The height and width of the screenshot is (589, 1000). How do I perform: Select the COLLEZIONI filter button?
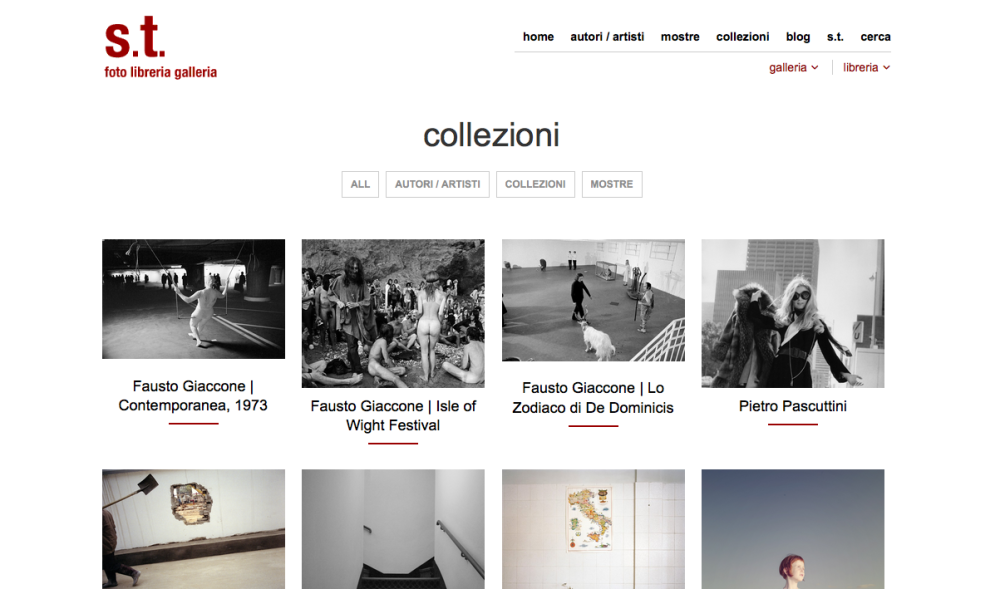(535, 184)
